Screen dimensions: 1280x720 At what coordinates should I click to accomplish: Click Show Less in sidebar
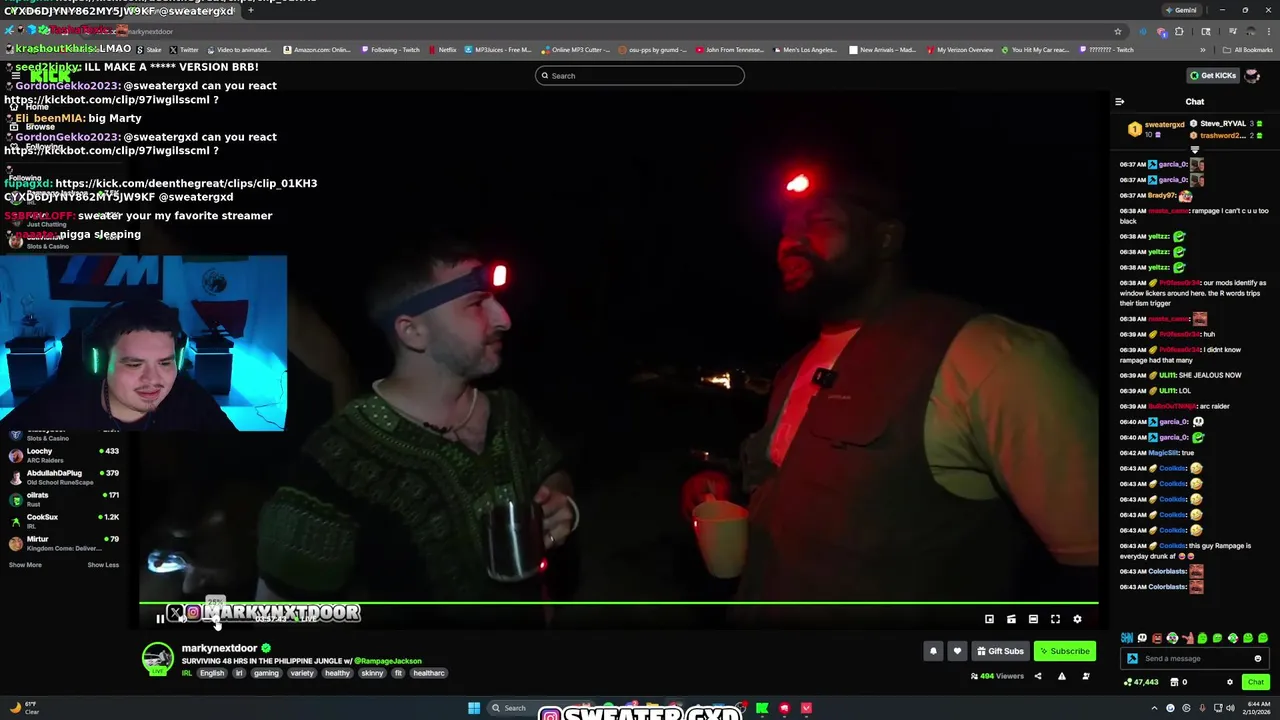point(103,565)
